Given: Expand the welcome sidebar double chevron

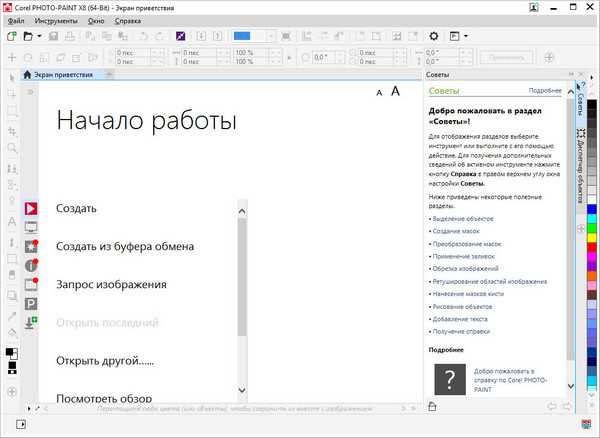Looking at the screenshot, I should point(31,92).
